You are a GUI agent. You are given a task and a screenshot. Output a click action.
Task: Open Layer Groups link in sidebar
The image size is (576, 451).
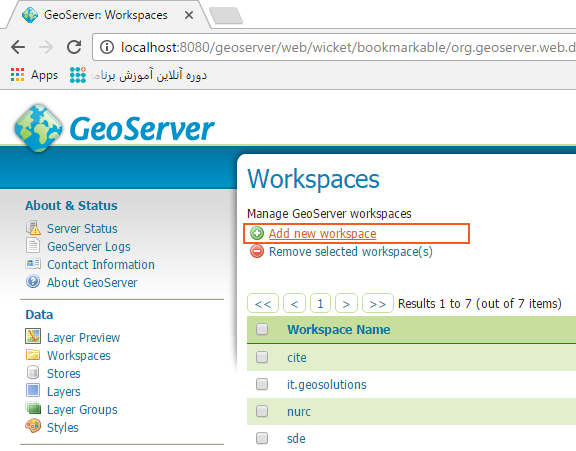coord(82,409)
